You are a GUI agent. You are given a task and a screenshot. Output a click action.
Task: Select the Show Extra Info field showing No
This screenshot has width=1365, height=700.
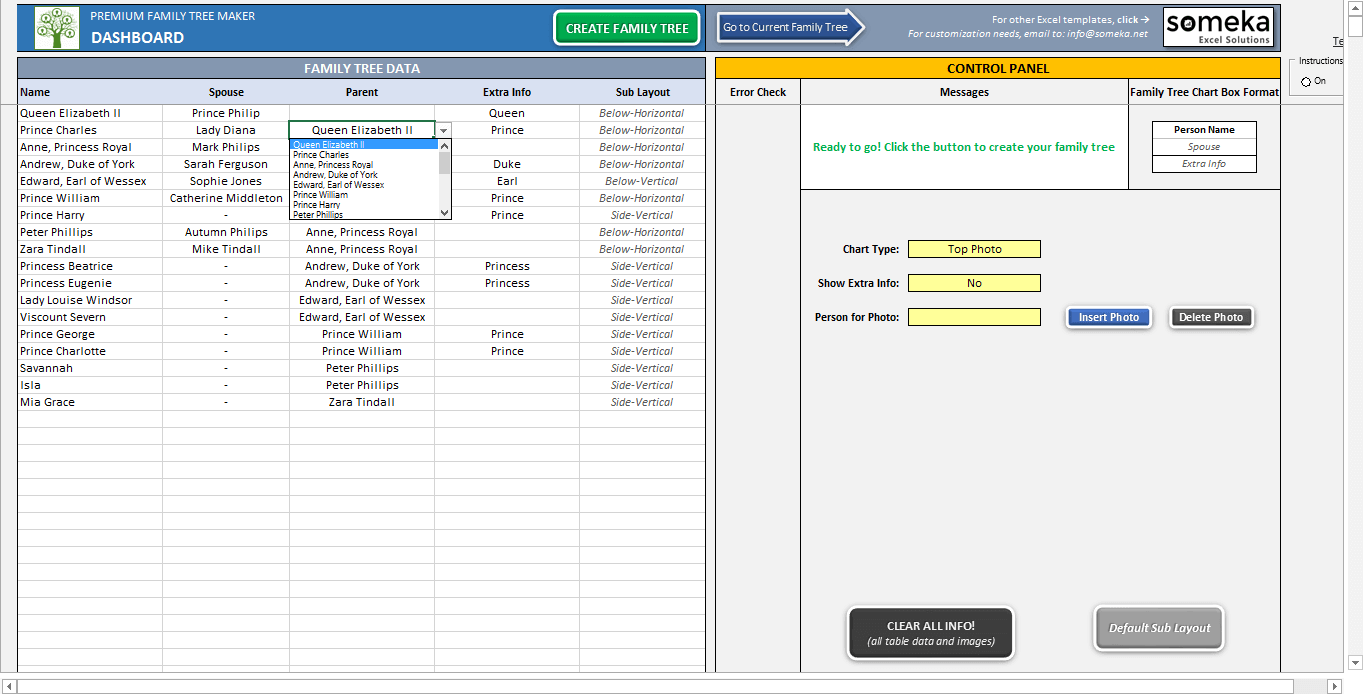(974, 283)
